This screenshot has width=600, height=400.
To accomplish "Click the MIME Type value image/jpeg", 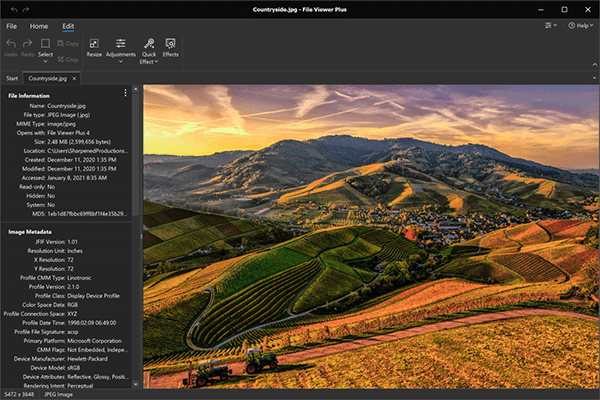I will click(61, 124).
